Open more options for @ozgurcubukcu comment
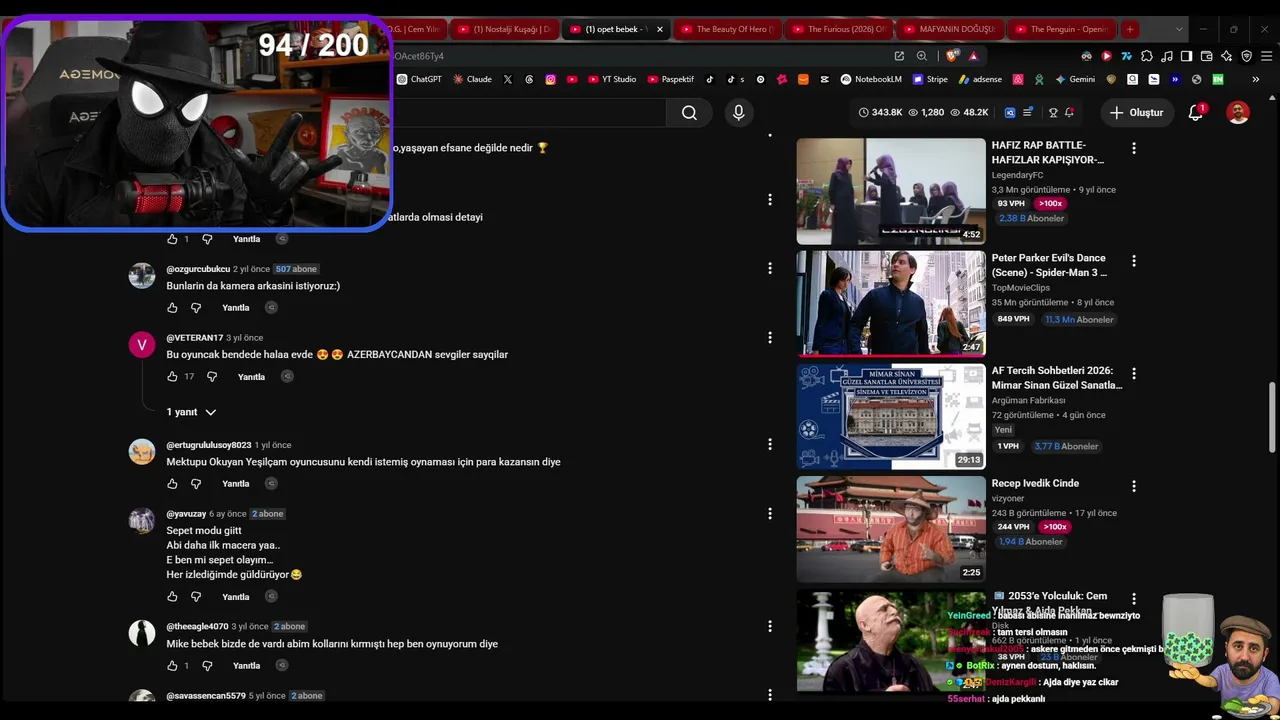This screenshot has height=720, width=1280. pyautogui.click(x=770, y=268)
